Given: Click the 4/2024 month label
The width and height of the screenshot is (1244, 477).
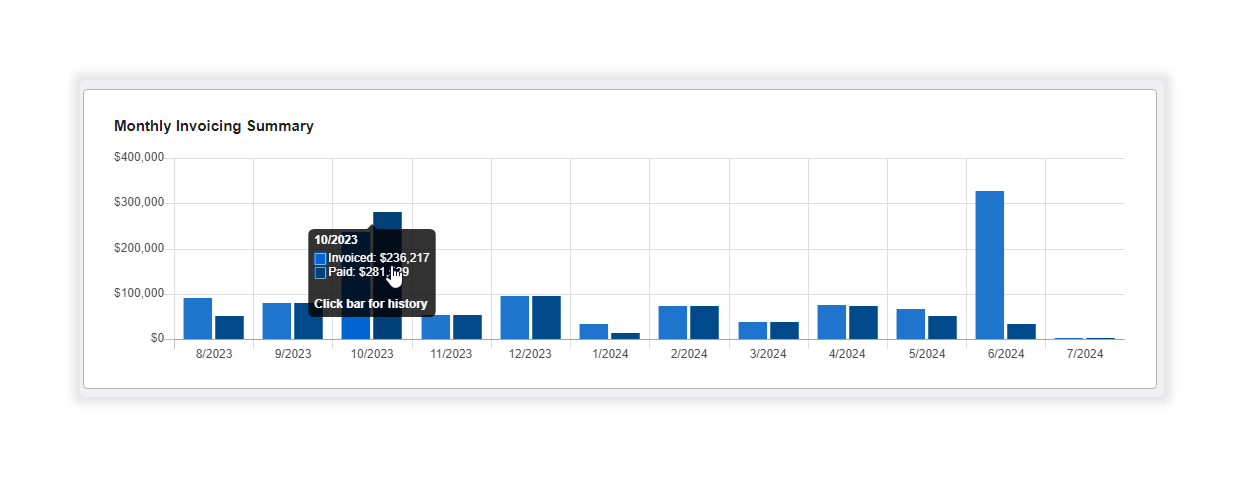Looking at the screenshot, I should click(x=847, y=354).
